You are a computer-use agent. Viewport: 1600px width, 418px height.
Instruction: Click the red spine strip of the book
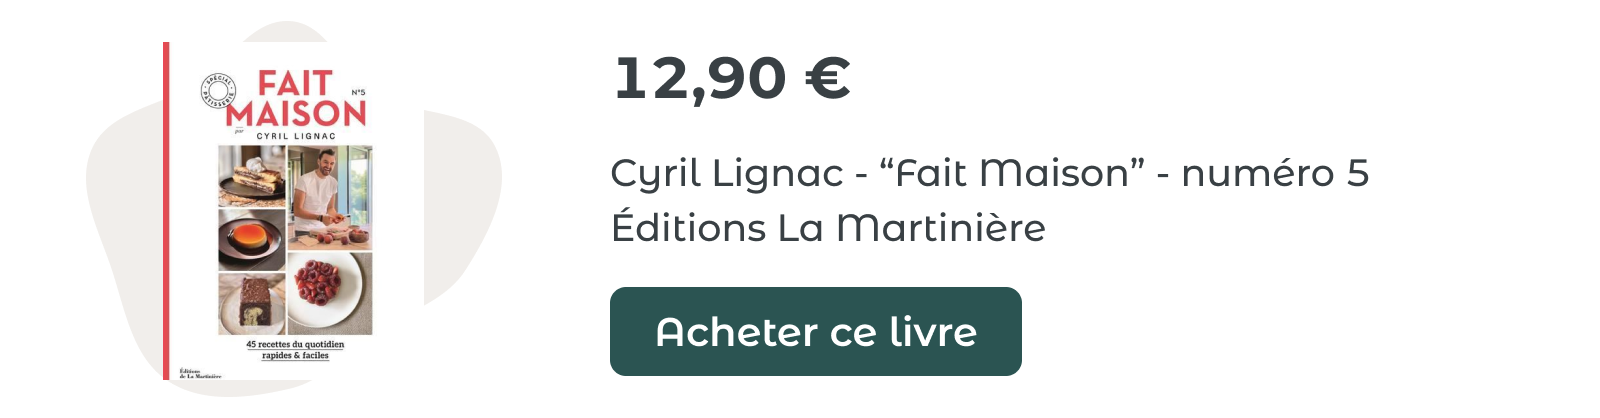(x=166, y=211)
